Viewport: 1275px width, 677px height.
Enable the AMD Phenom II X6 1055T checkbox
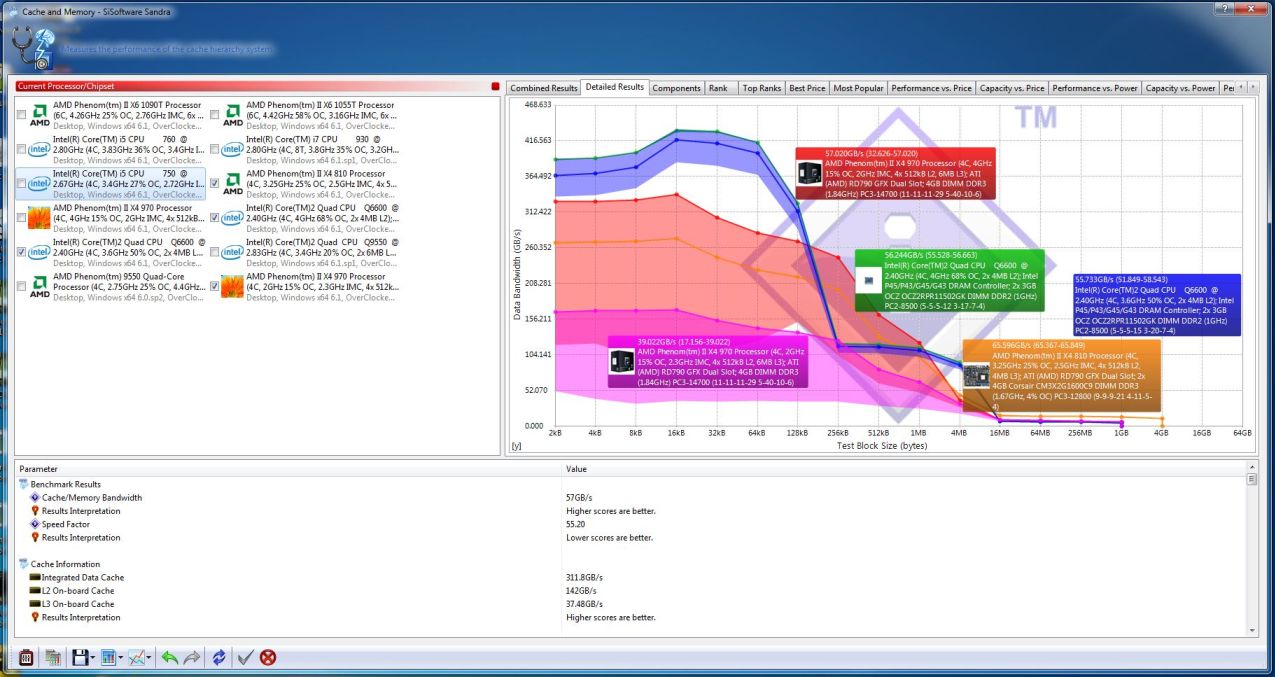tap(215, 116)
